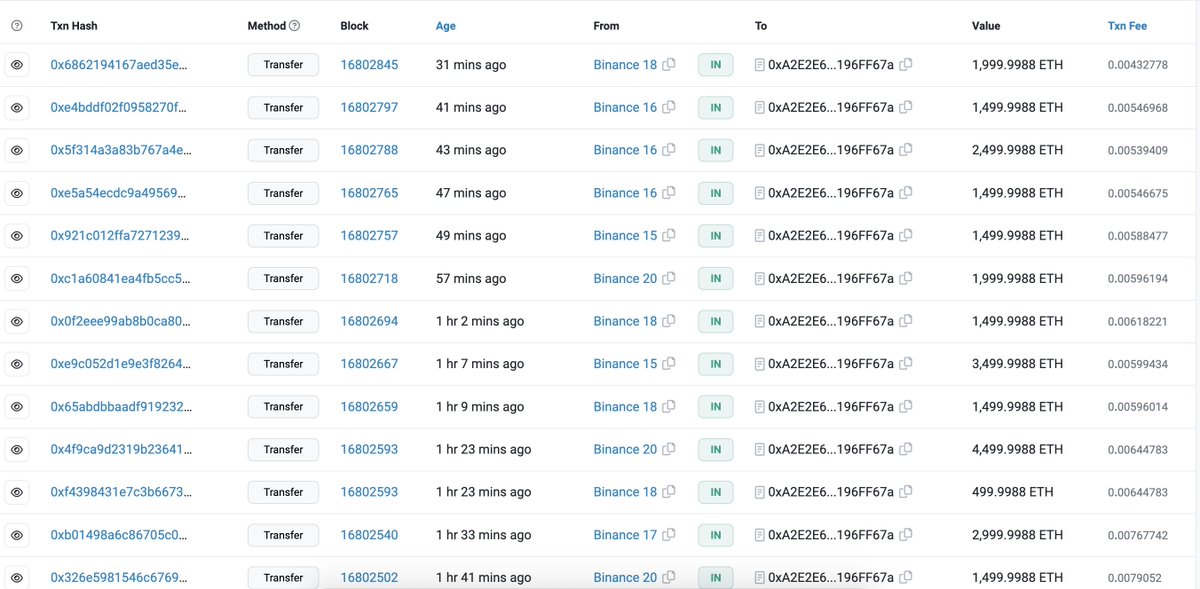Select the 4,499.9988 ETH value
1200x589 pixels.
1017,450
